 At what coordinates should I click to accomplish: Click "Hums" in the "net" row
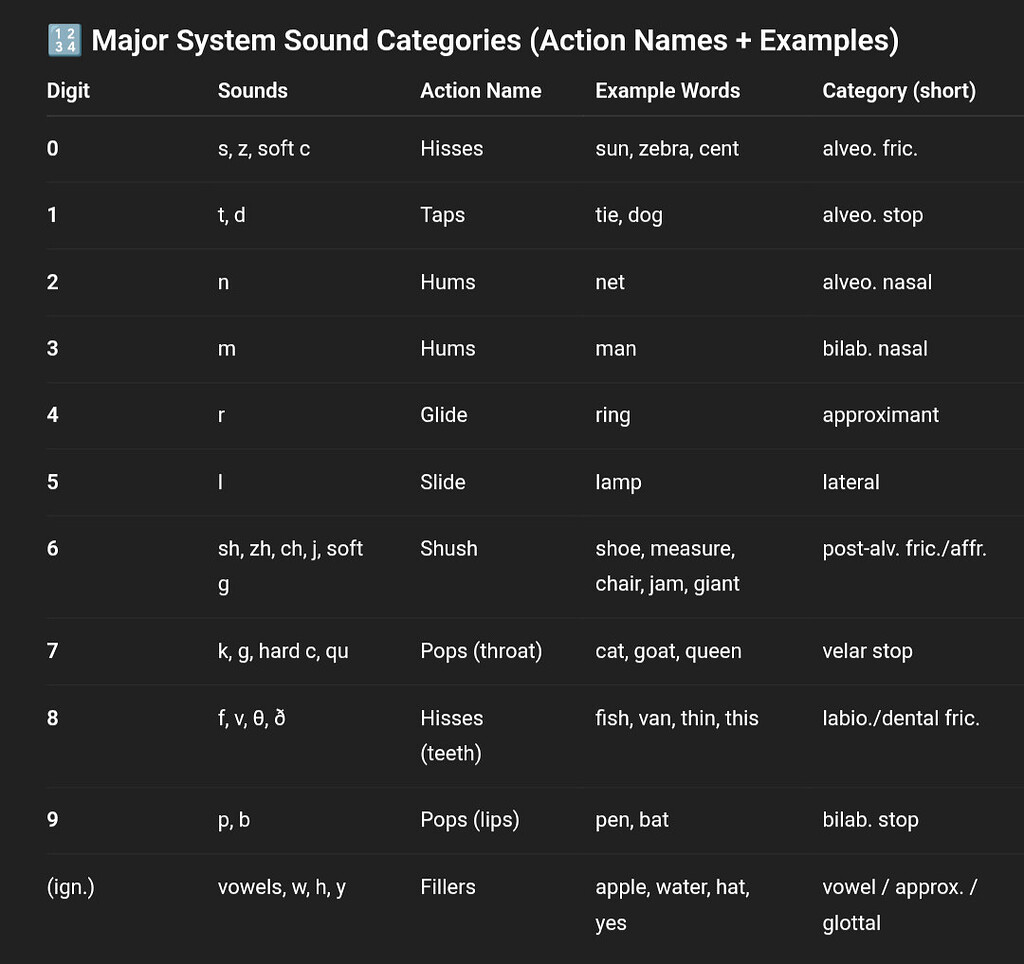tap(447, 282)
